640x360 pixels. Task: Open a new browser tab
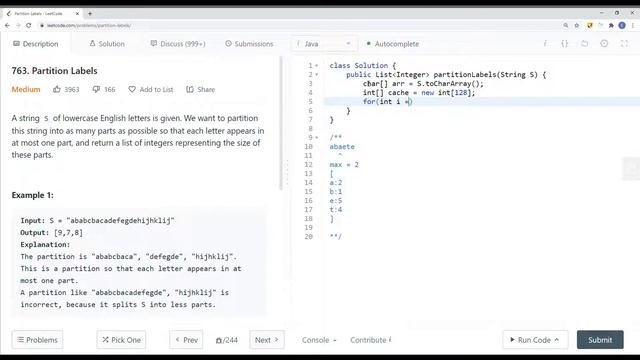[x=90, y=13]
